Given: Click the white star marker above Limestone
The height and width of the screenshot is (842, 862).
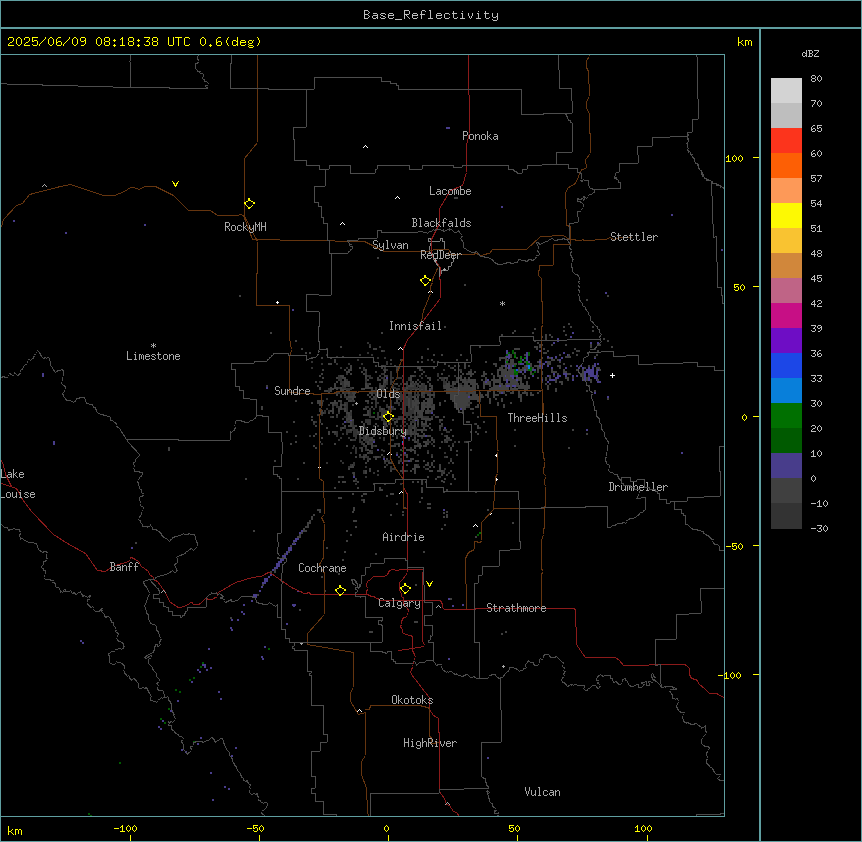Looking at the screenshot, I should click(153, 345).
